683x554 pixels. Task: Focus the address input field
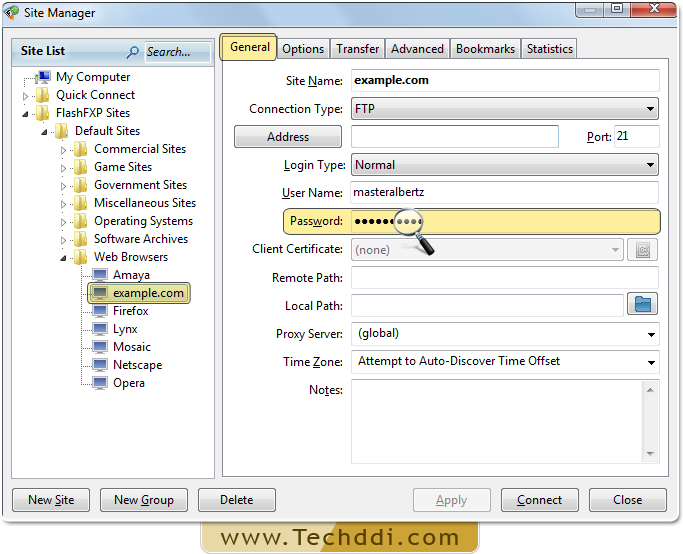[455, 136]
